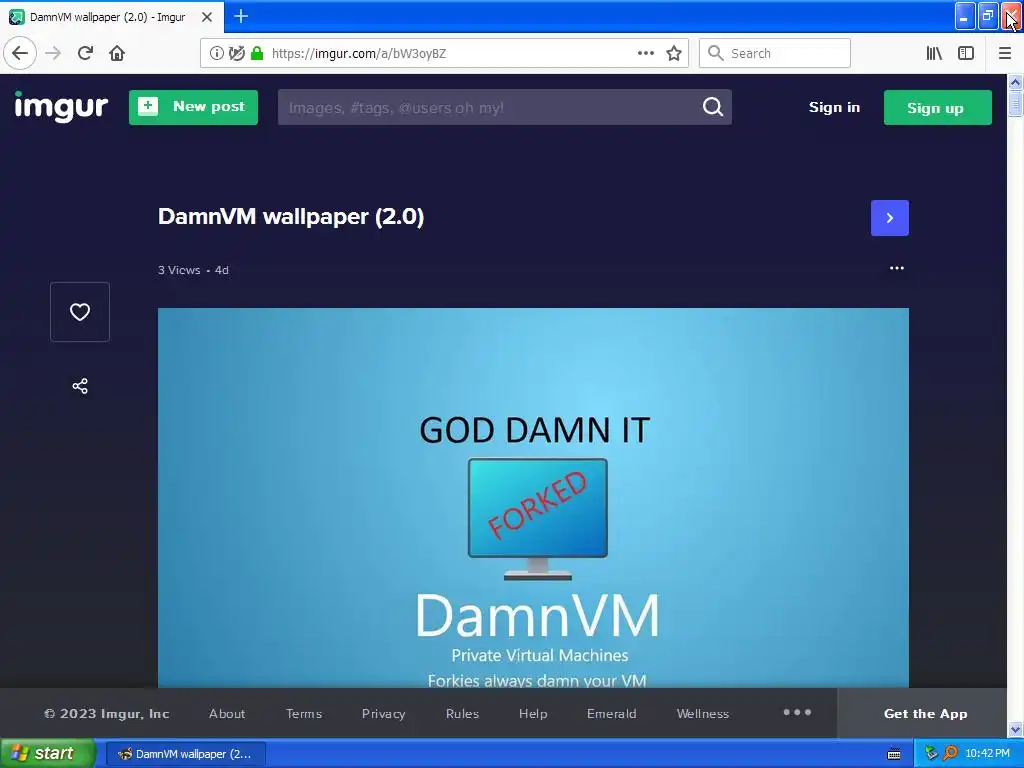
Task: Open the Rules footer link
Action: (x=462, y=714)
